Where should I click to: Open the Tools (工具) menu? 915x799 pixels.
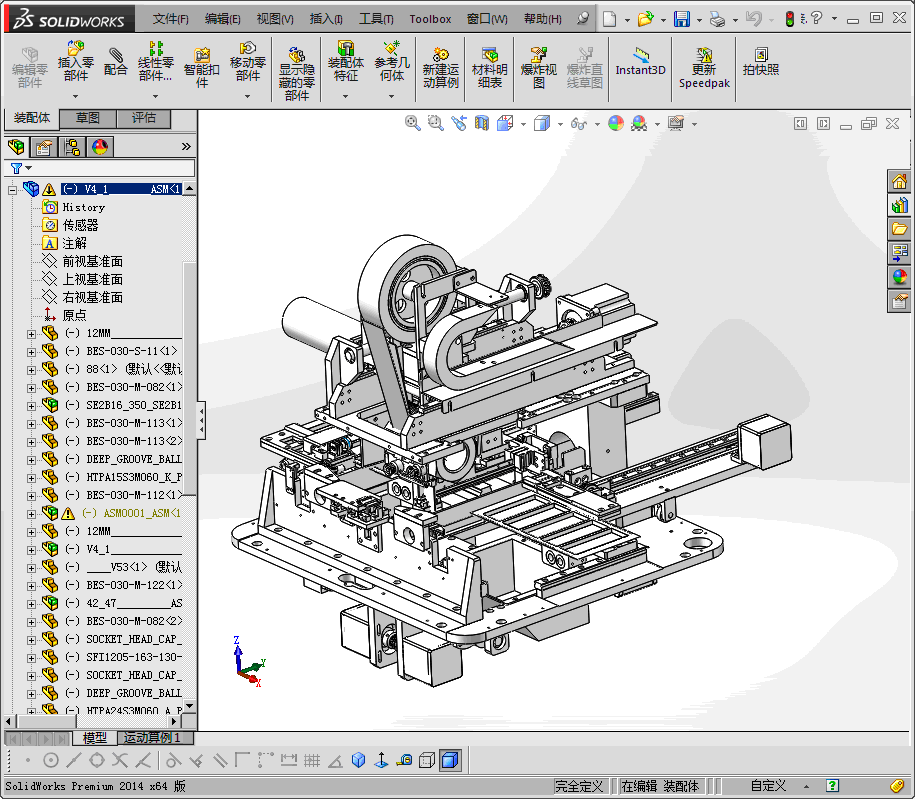[x=376, y=19]
